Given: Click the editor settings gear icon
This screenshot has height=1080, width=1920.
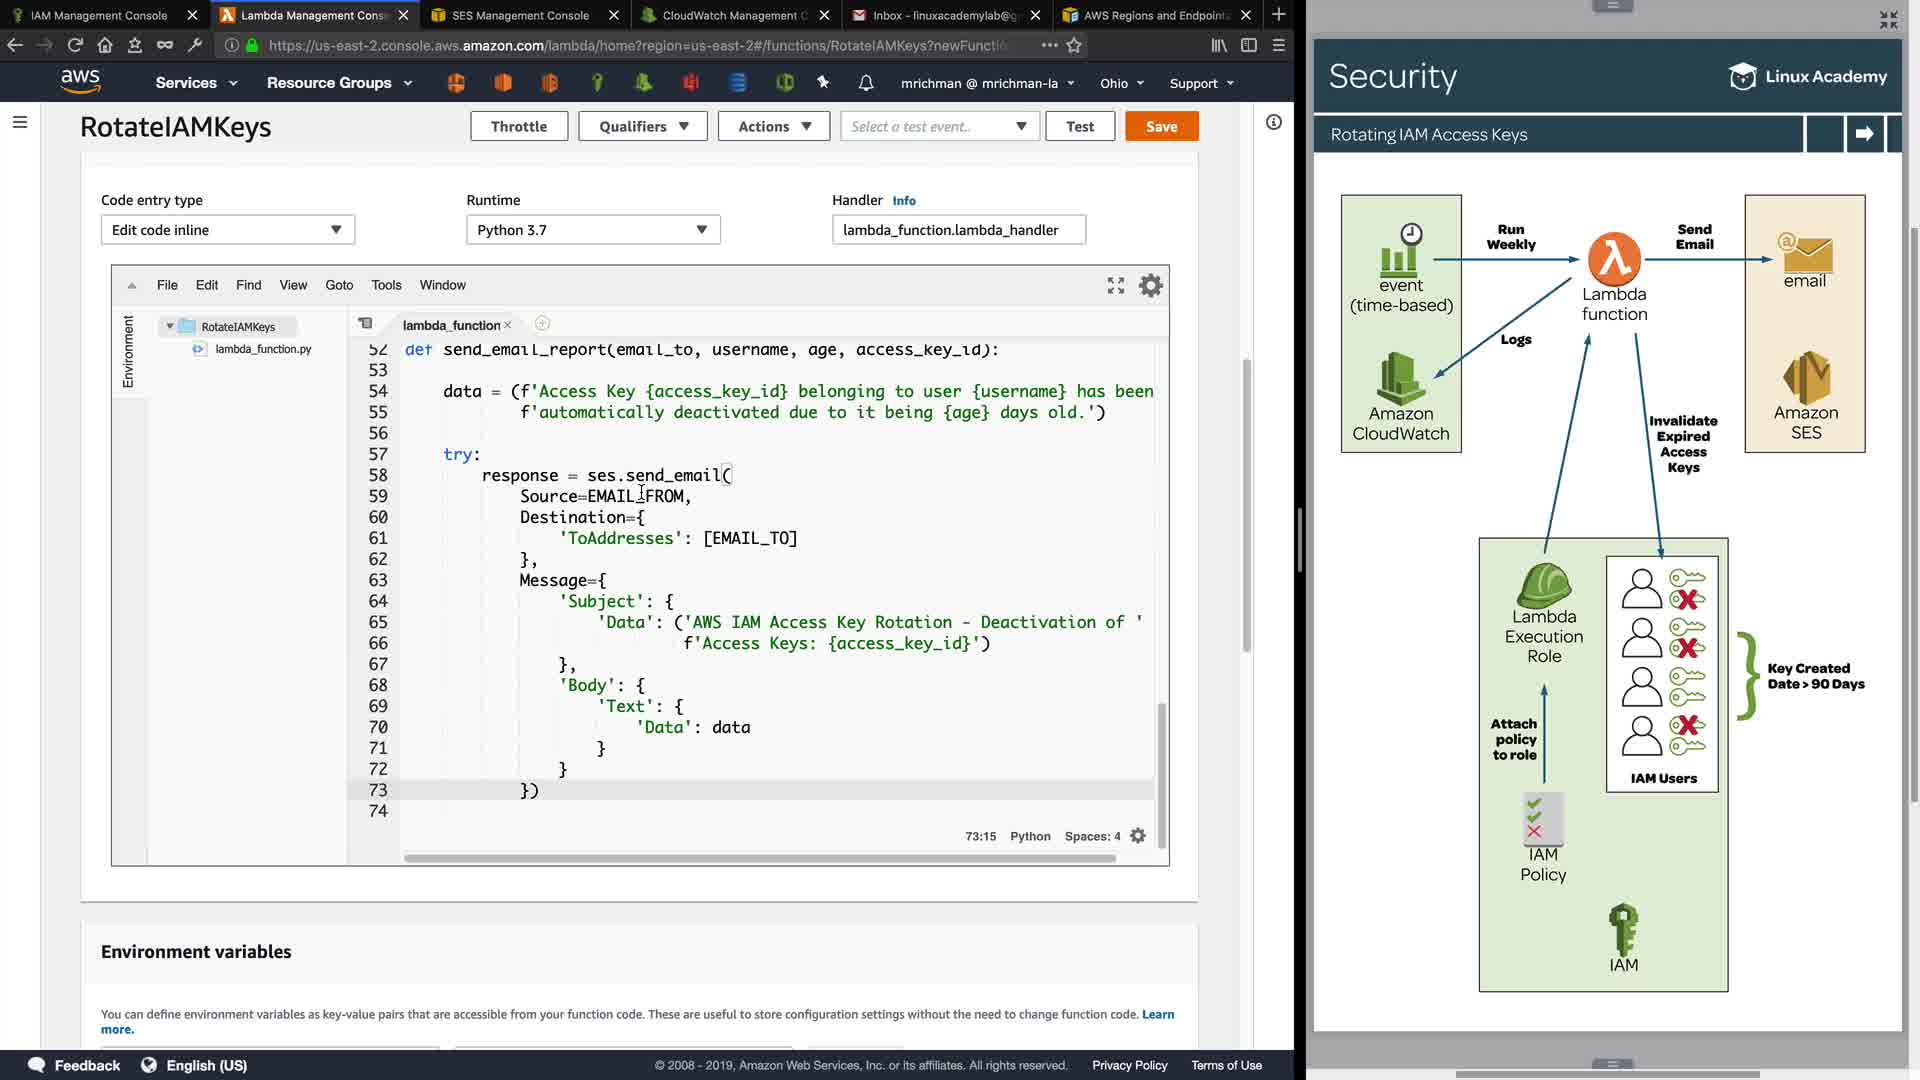Looking at the screenshot, I should (x=1151, y=286).
